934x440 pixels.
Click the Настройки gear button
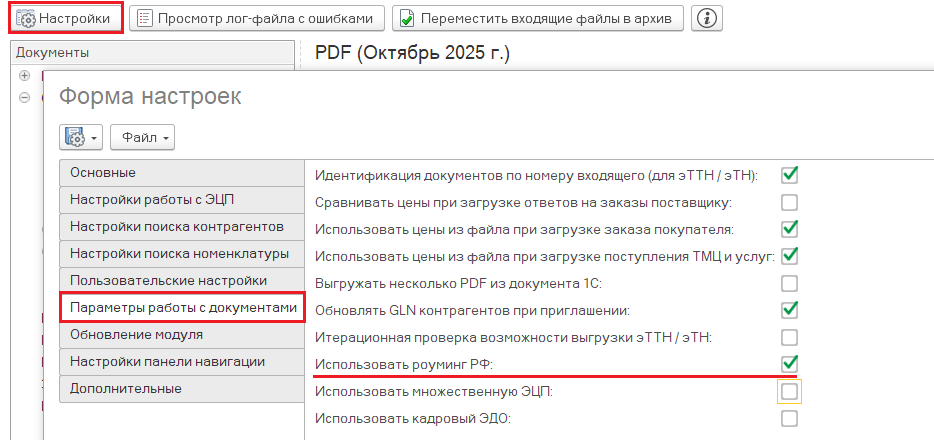click(65, 18)
